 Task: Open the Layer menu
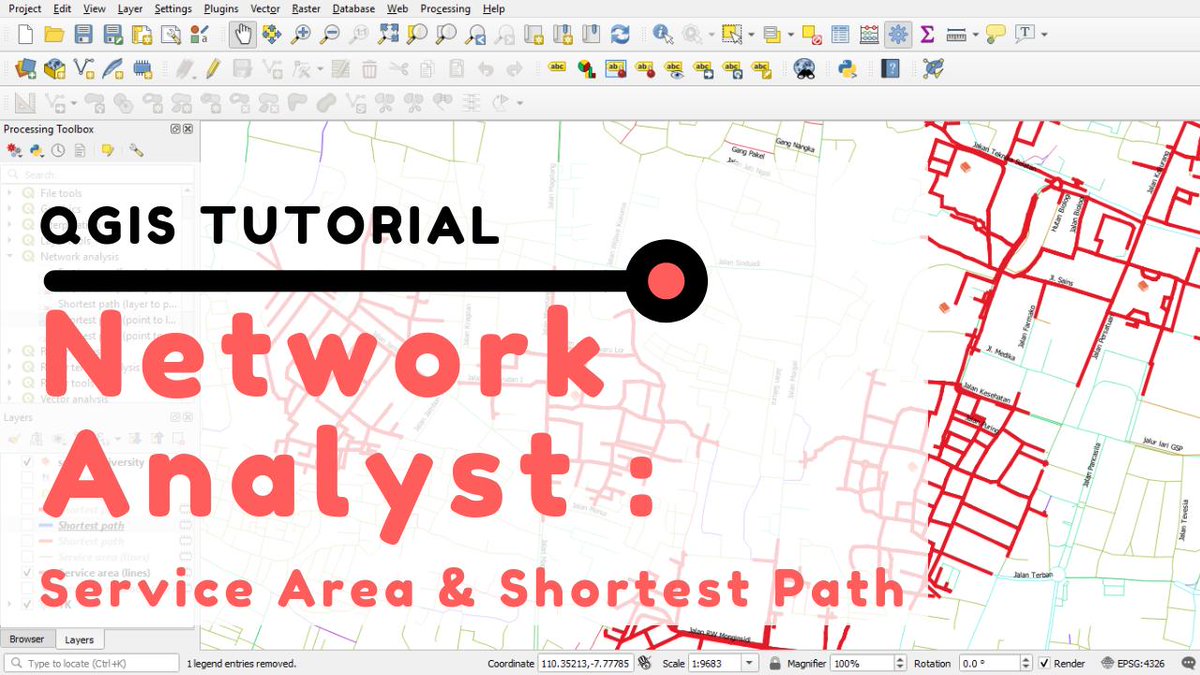130,8
